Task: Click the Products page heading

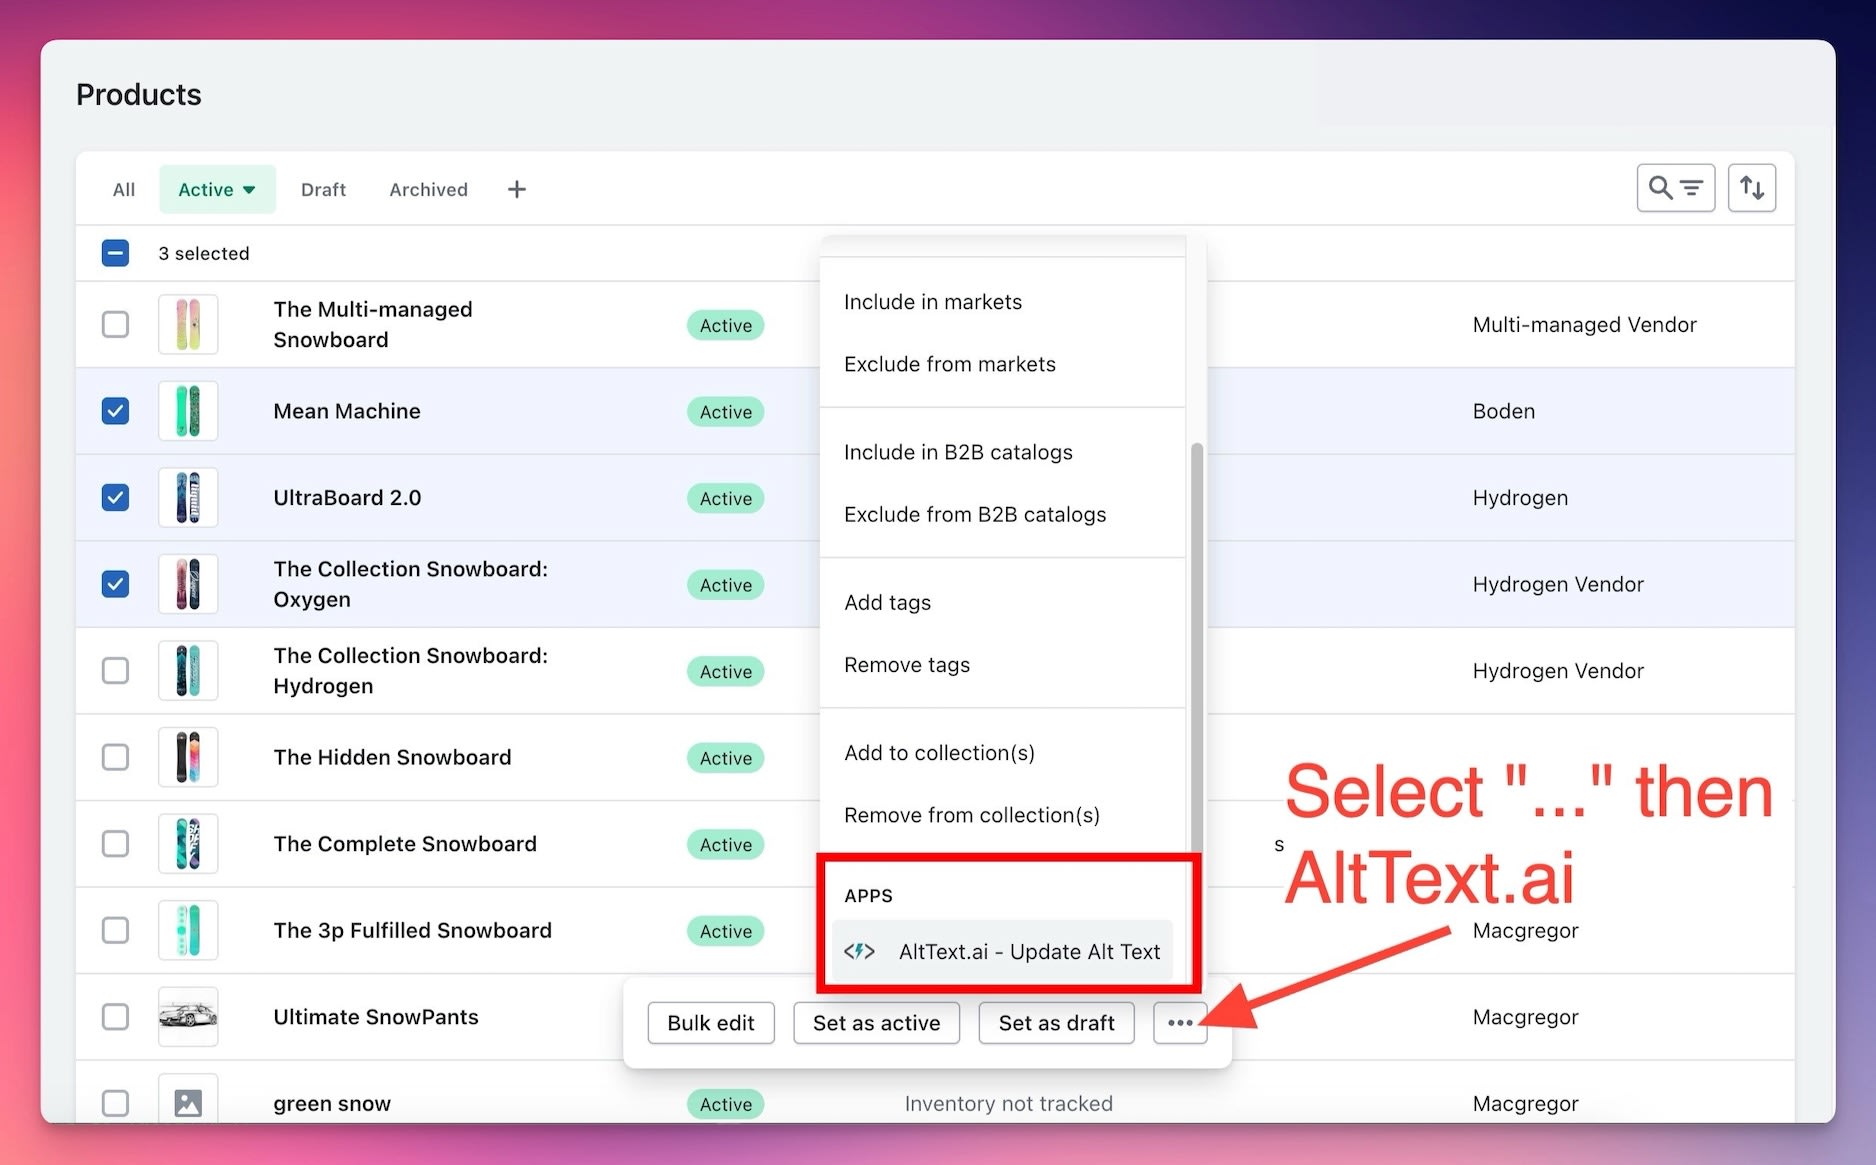Action: click(139, 94)
